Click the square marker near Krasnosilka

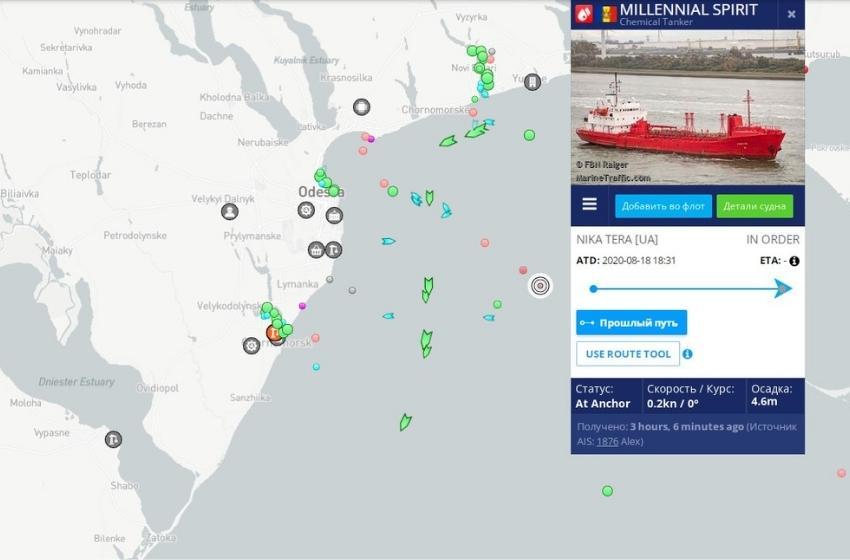coord(362,107)
